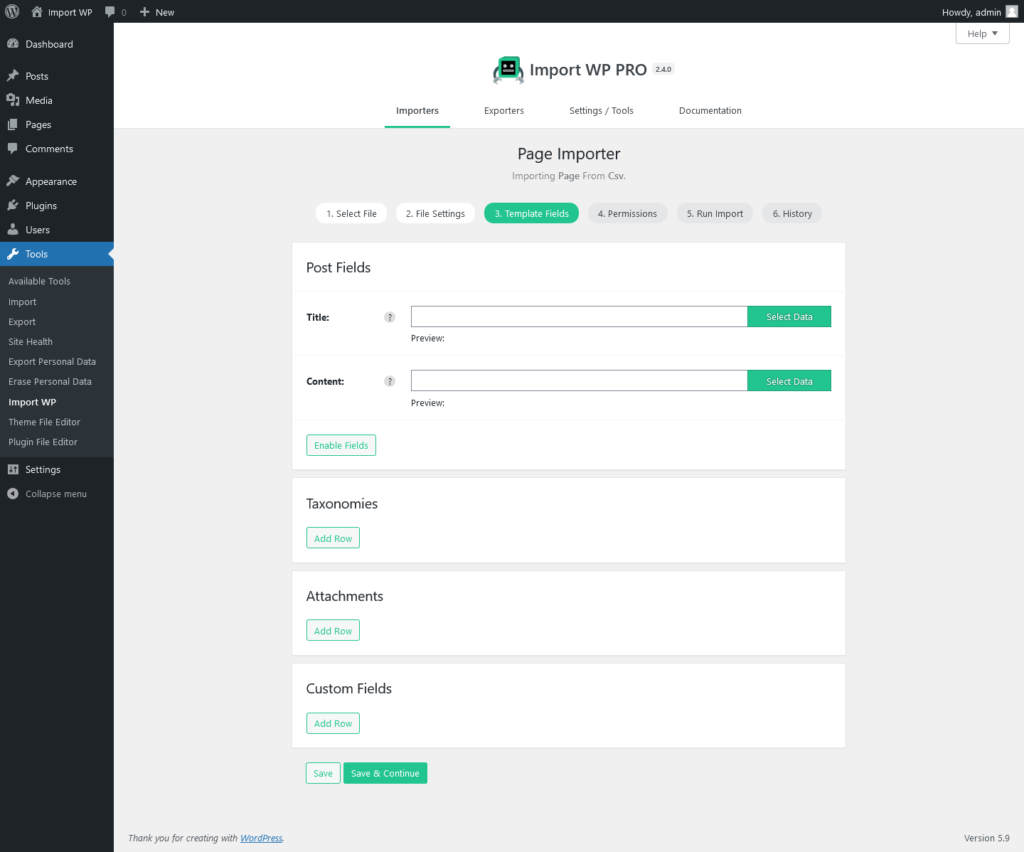Image resolution: width=1024 pixels, height=852 pixels.
Task: Open Available Tools submenu item
Action: (39, 281)
